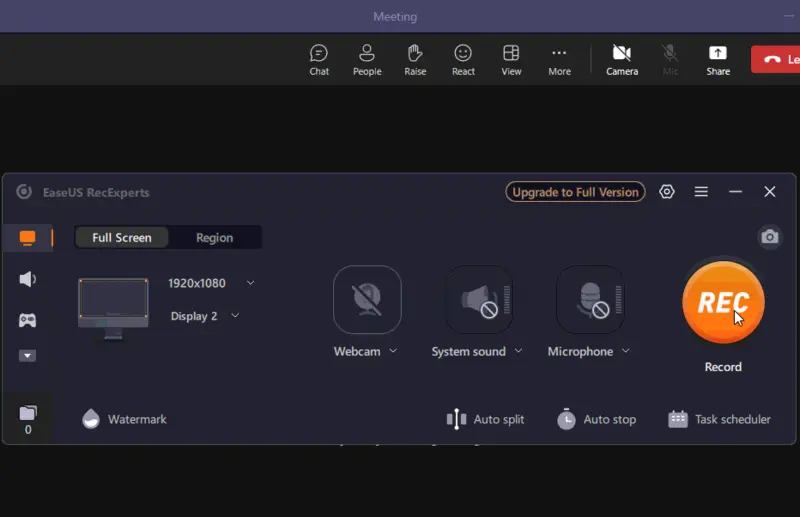Screen dimensions: 800x517
Task: Select audio recording mode speaker icon
Action: 28,279
